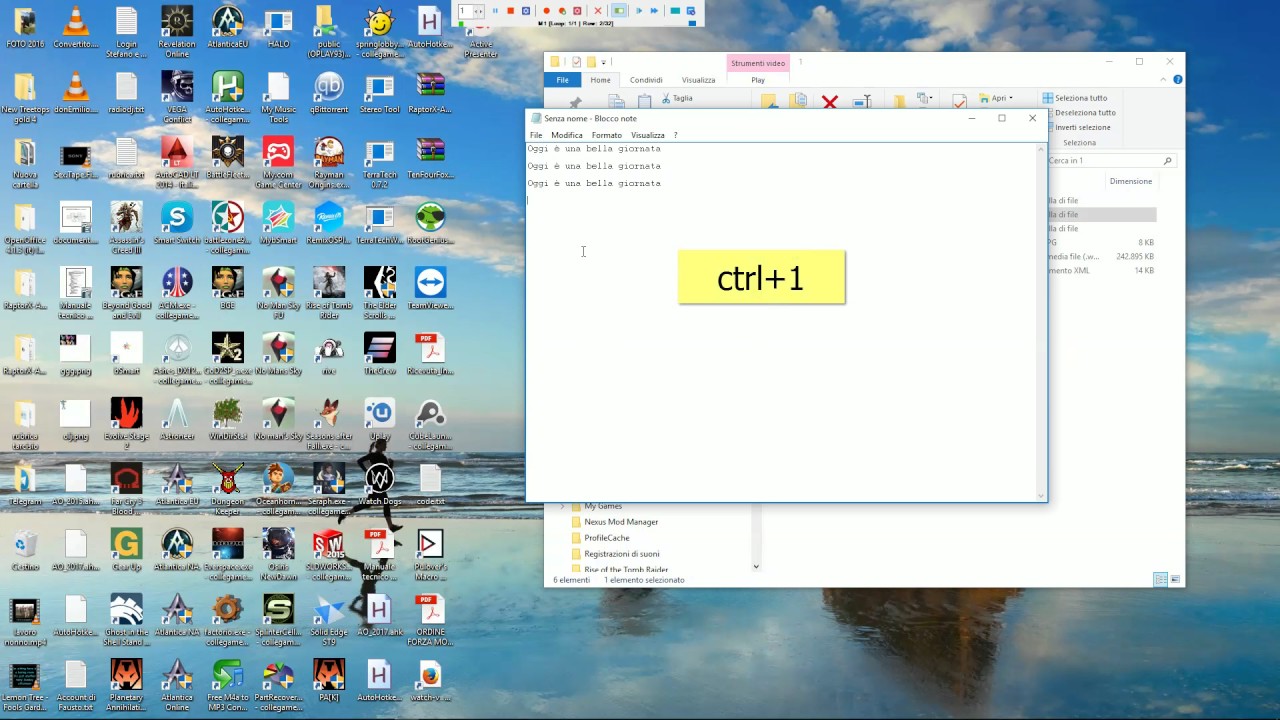This screenshot has width=1280, height=720.
Task: Click the navigation pane scroll-down arrow
Action: tap(756, 567)
